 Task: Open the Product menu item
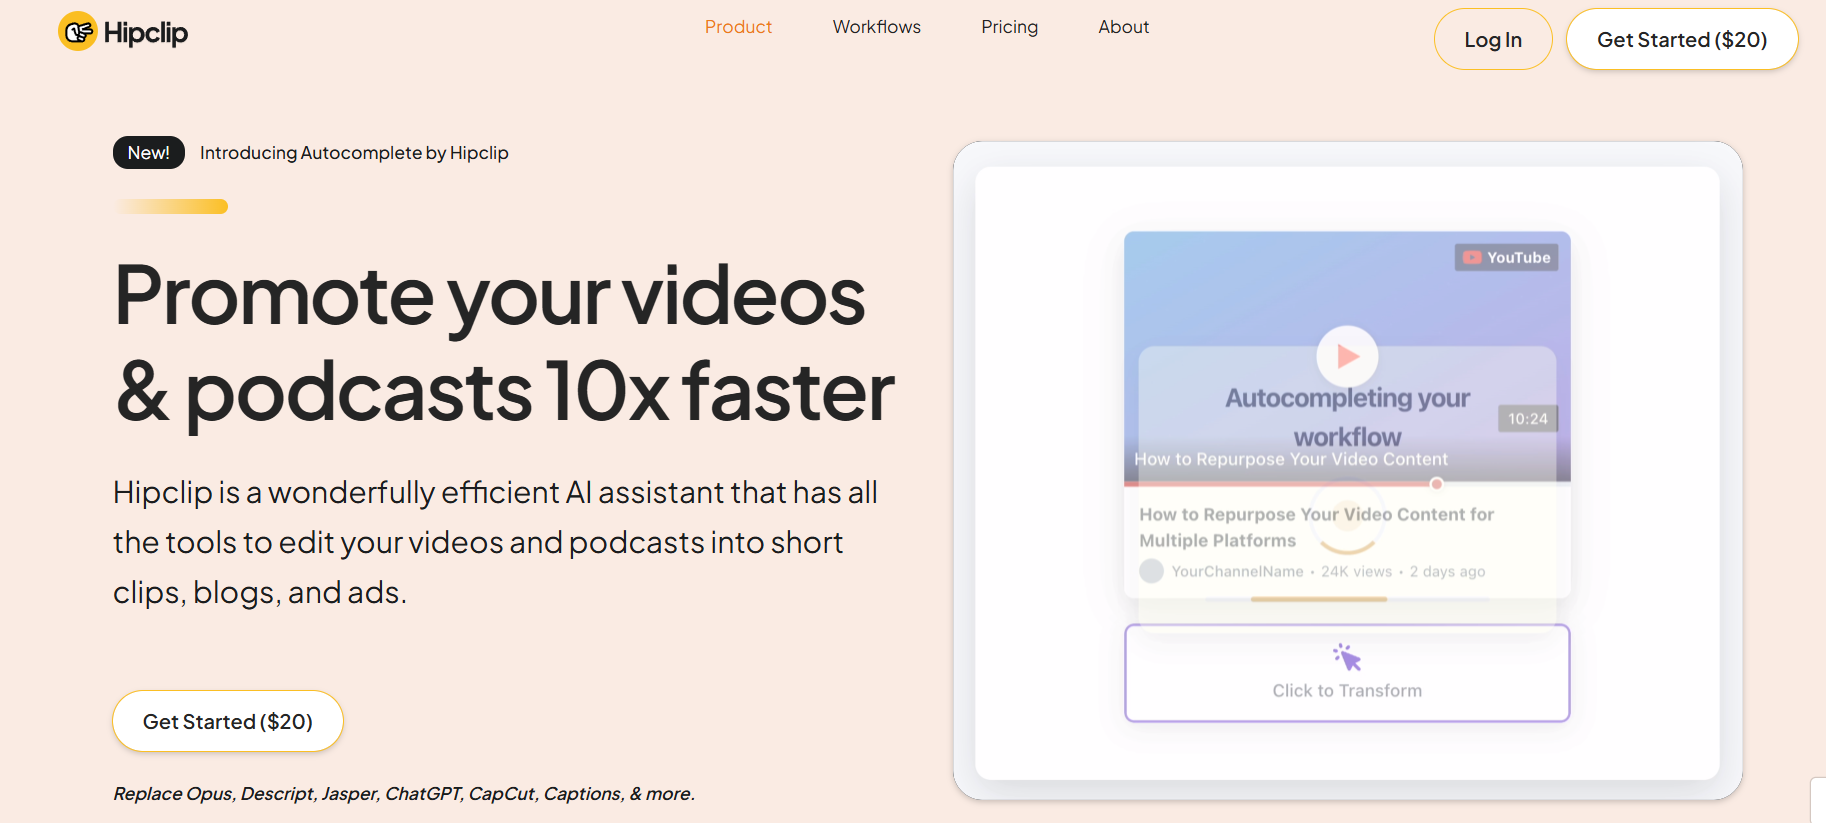click(x=738, y=27)
